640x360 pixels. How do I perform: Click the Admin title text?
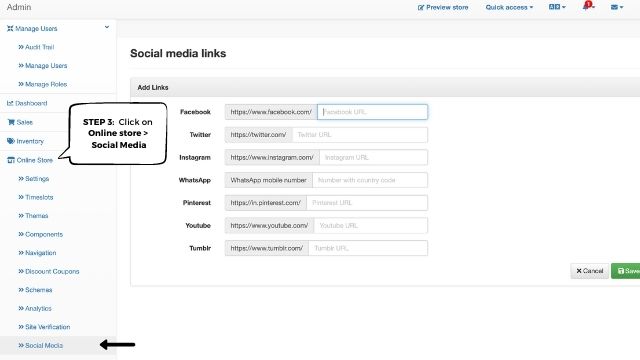click(x=19, y=7)
